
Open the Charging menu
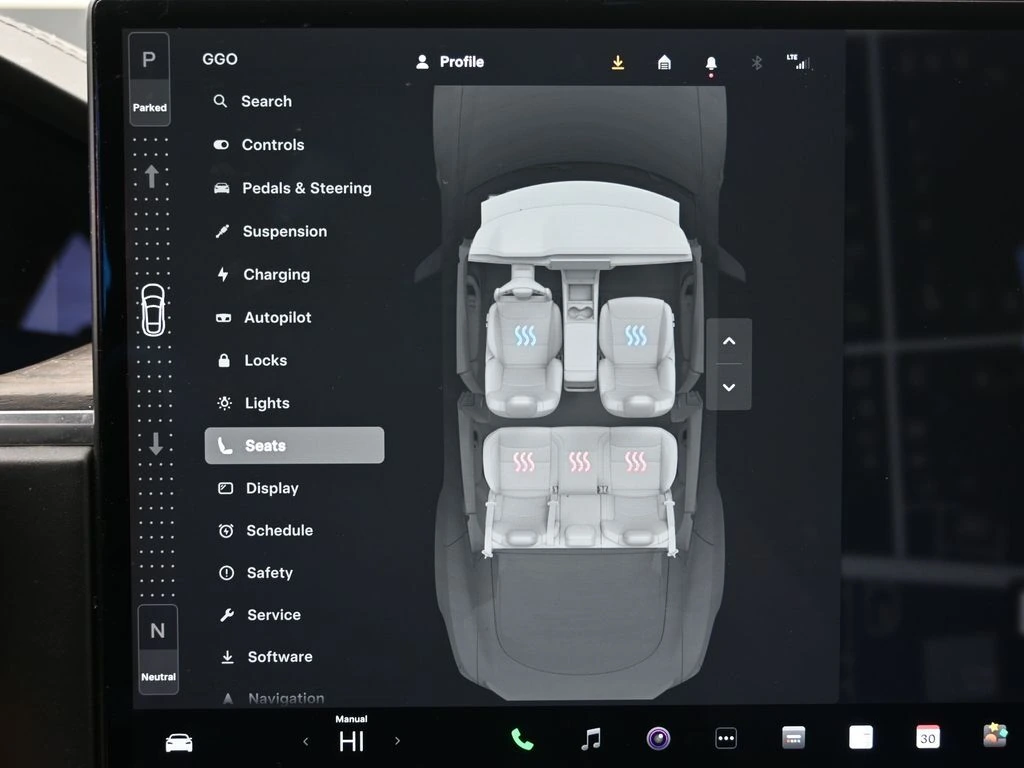point(276,274)
